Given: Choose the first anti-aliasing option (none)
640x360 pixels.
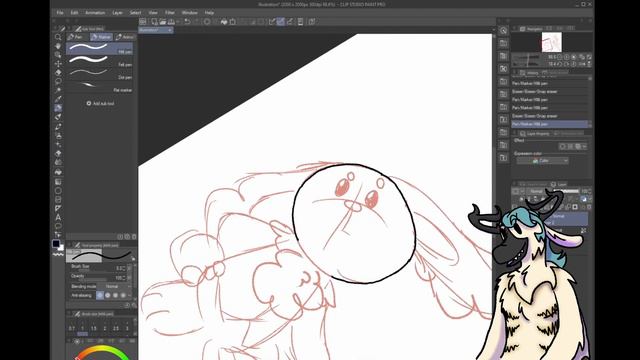Looking at the screenshot, I should [100, 295].
